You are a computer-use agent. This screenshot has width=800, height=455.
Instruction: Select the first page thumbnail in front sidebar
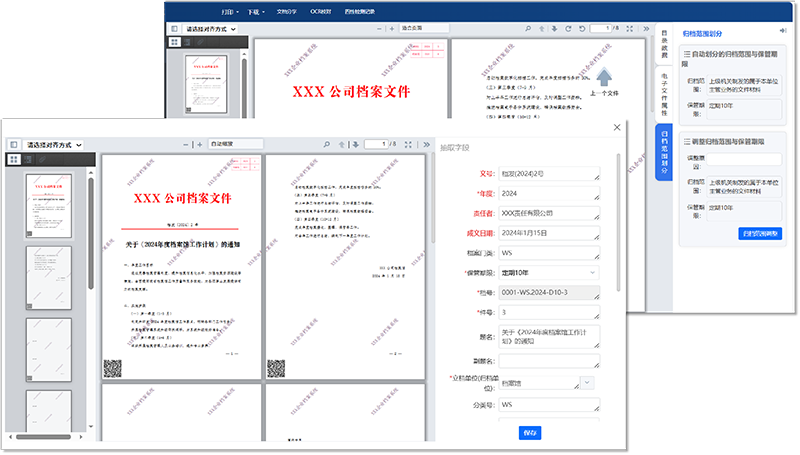(x=46, y=201)
